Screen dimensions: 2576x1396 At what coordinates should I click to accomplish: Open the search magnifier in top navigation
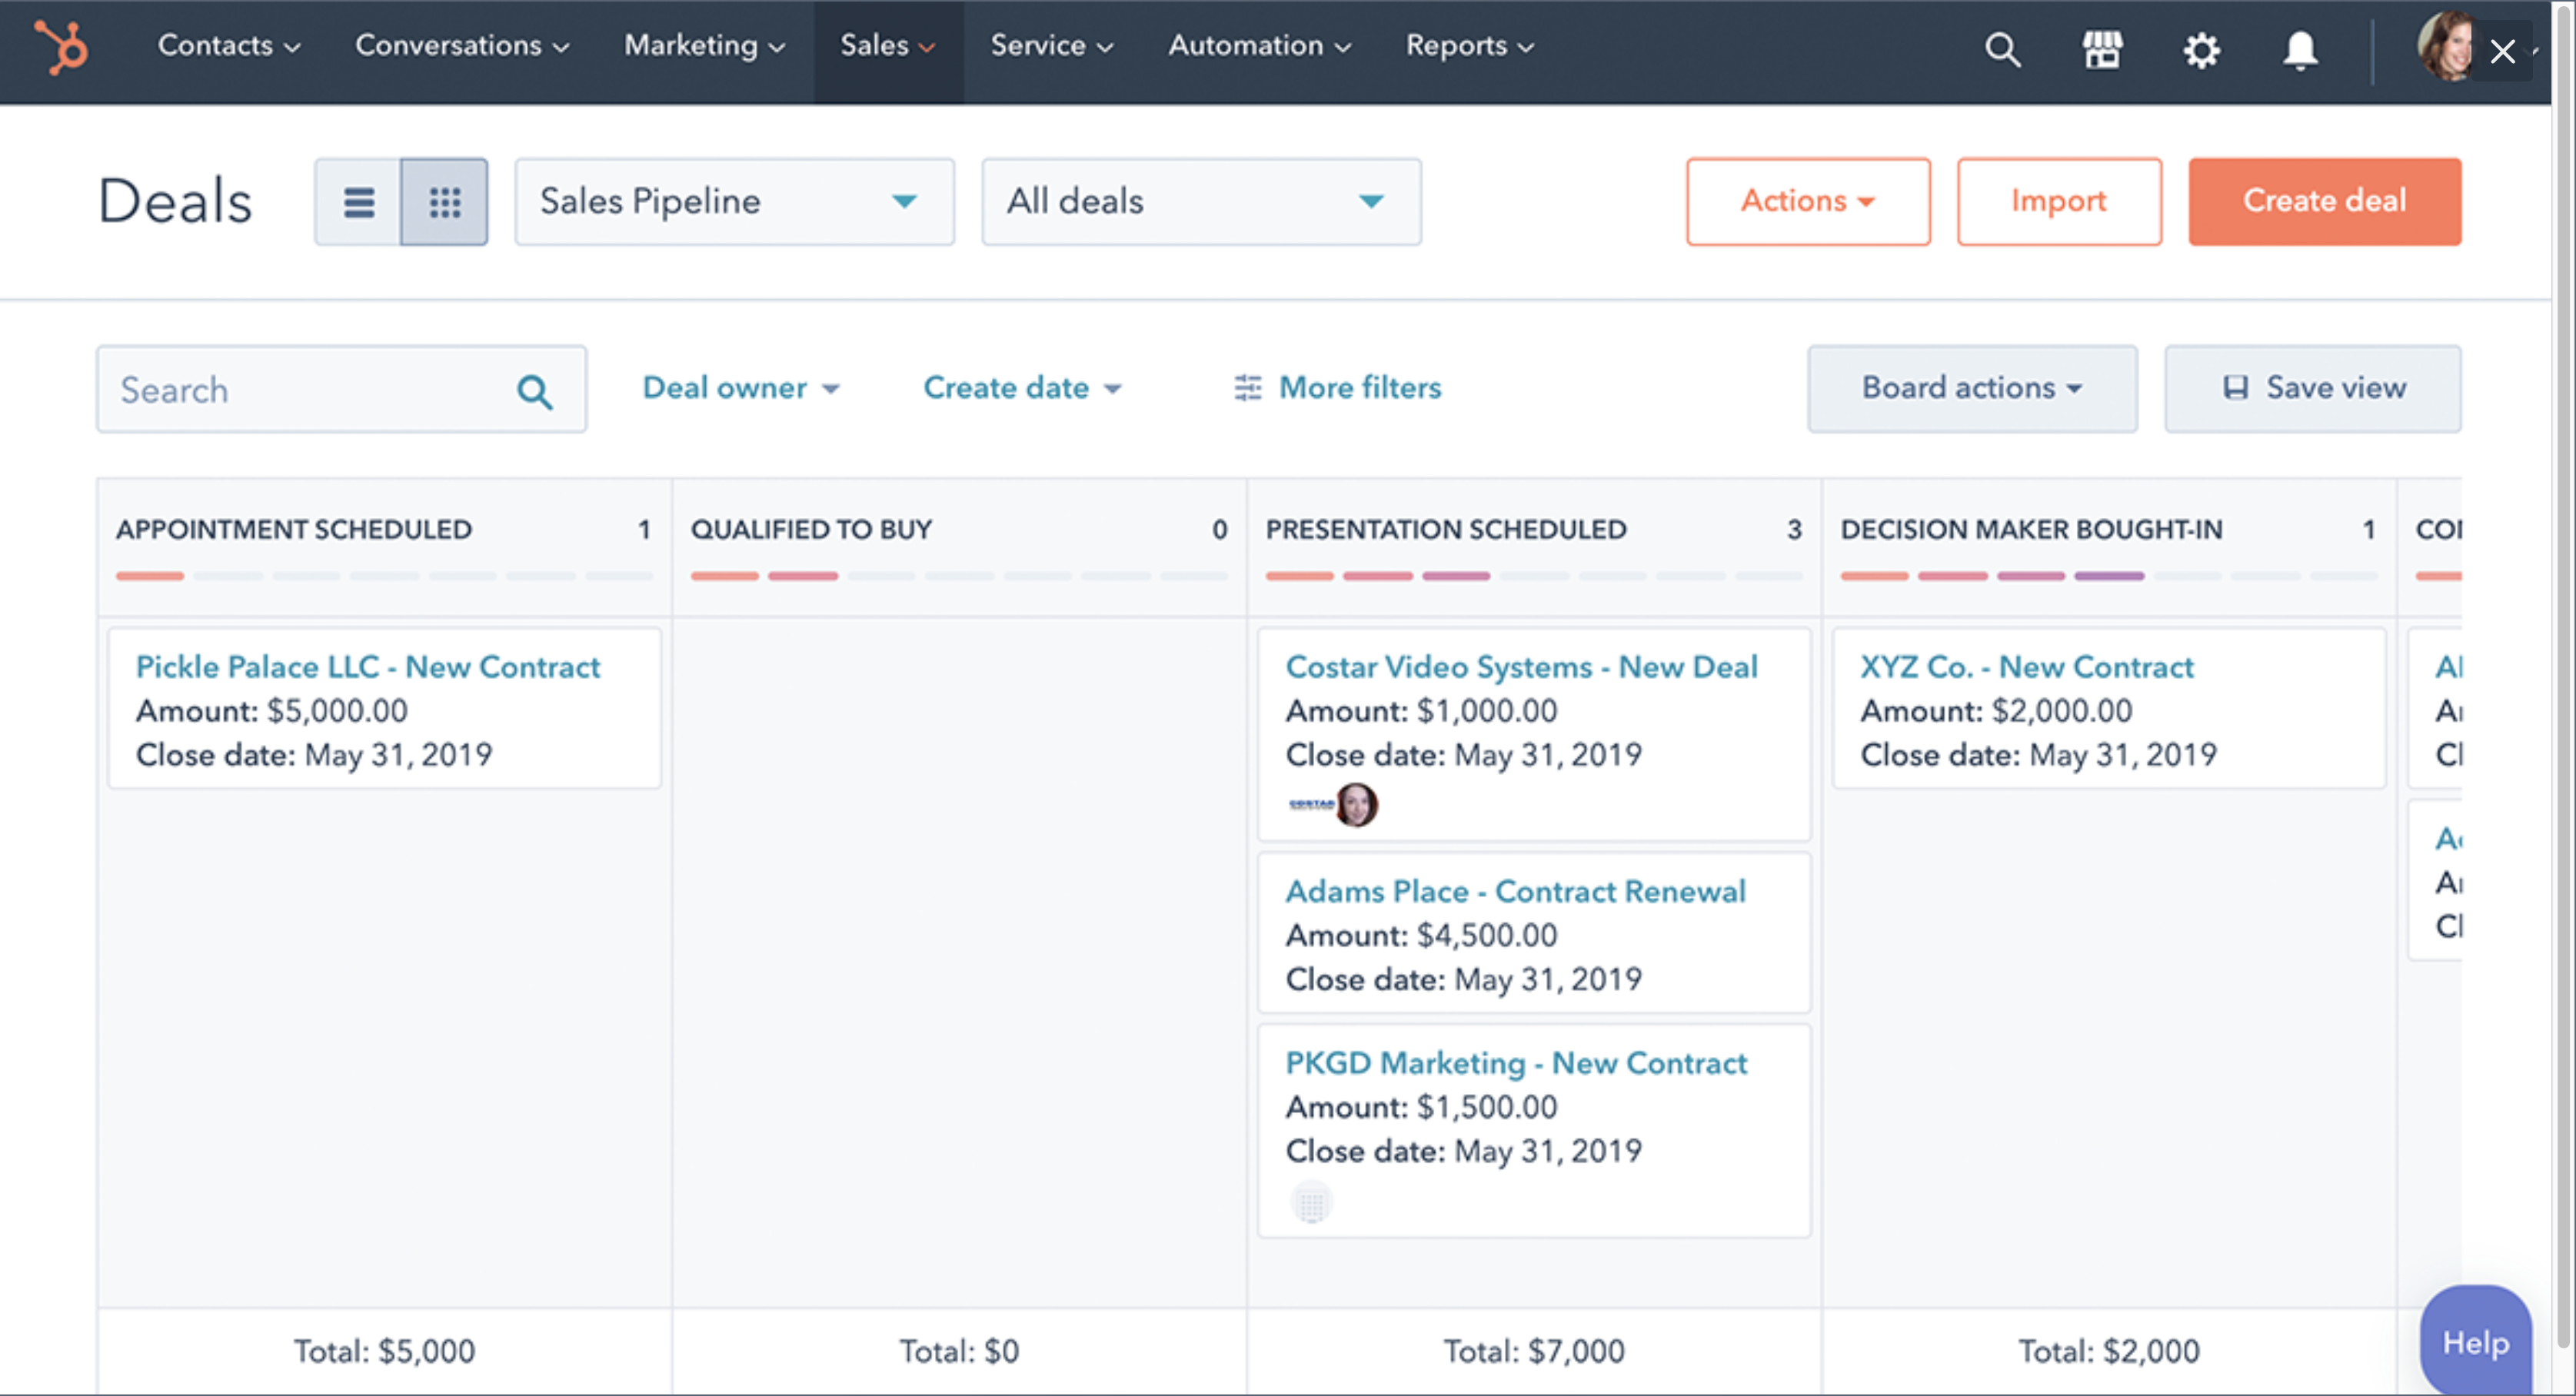pos(2002,49)
